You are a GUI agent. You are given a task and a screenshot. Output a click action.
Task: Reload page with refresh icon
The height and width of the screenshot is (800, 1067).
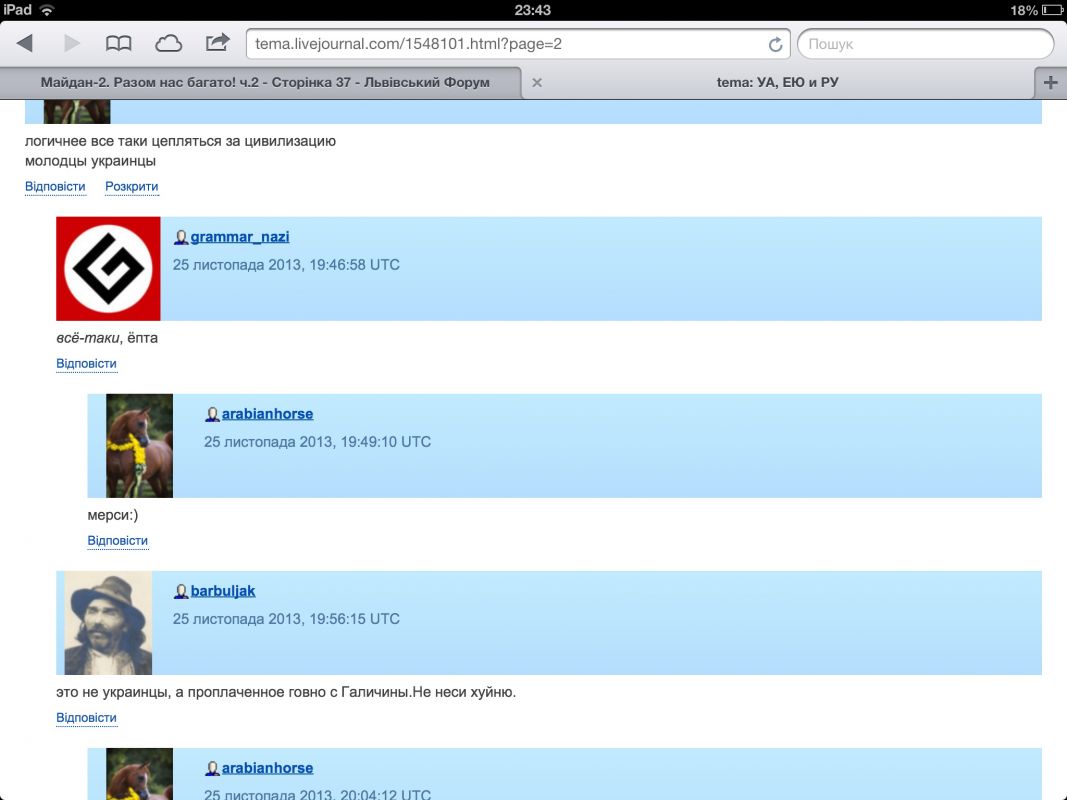(774, 45)
